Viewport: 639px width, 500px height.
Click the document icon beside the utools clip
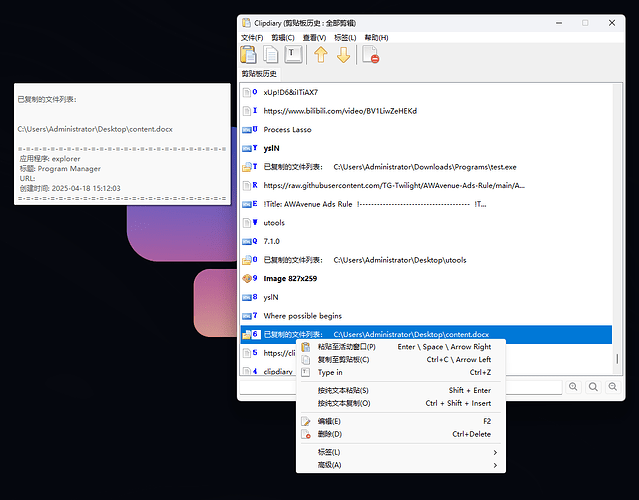247,223
